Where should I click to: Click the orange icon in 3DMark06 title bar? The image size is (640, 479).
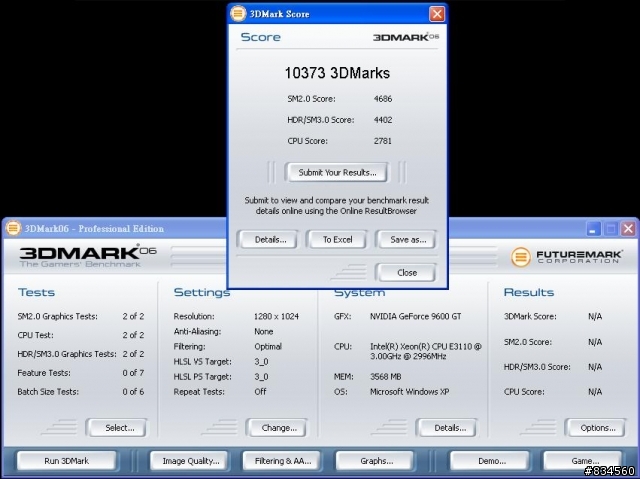pyautogui.click(x=13, y=228)
